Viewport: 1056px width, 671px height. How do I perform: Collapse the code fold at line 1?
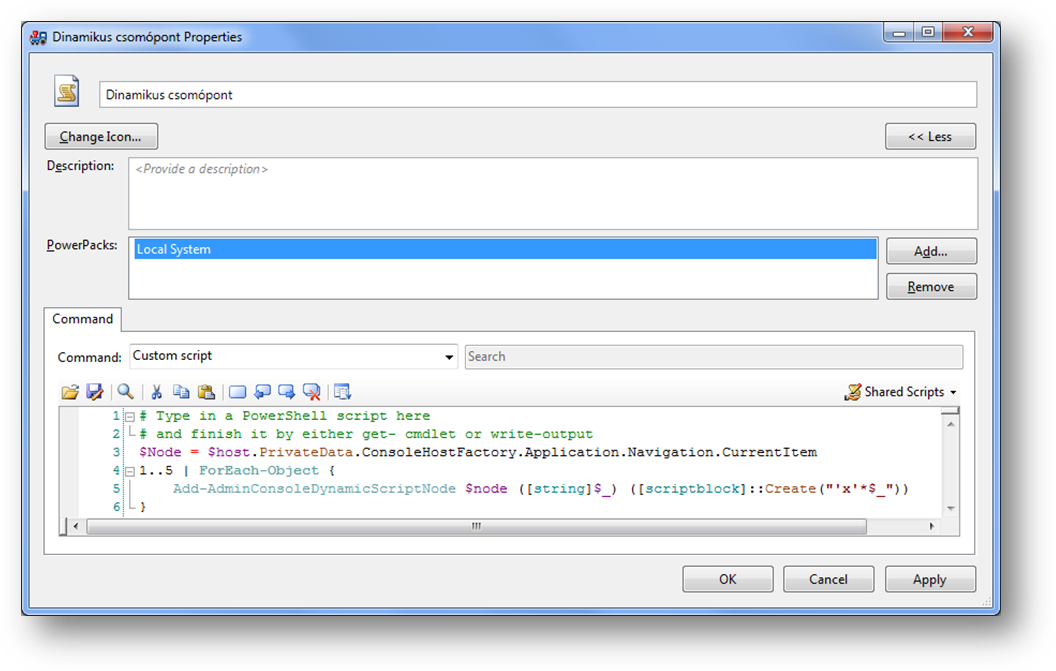(130, 416)
